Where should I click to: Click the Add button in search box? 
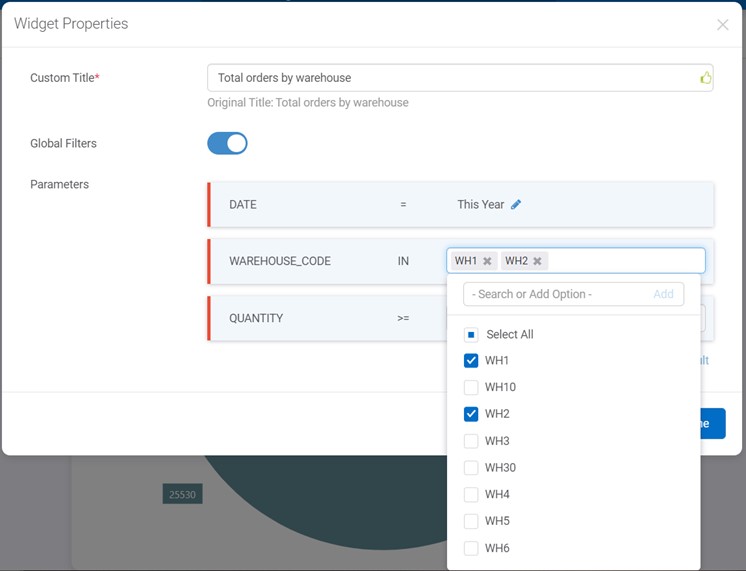[x=663, y=294]
